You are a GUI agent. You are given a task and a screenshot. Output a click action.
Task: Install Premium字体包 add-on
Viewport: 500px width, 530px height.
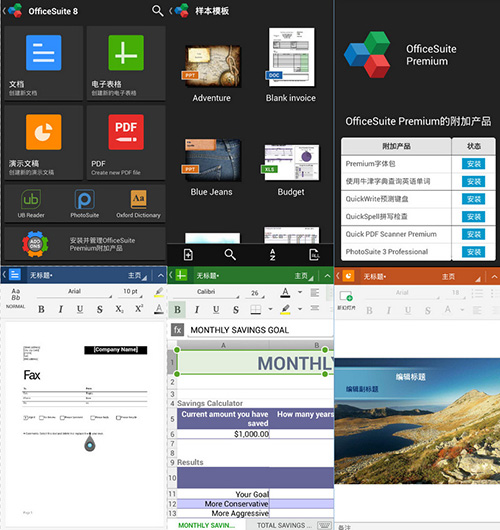pos(473,164)
